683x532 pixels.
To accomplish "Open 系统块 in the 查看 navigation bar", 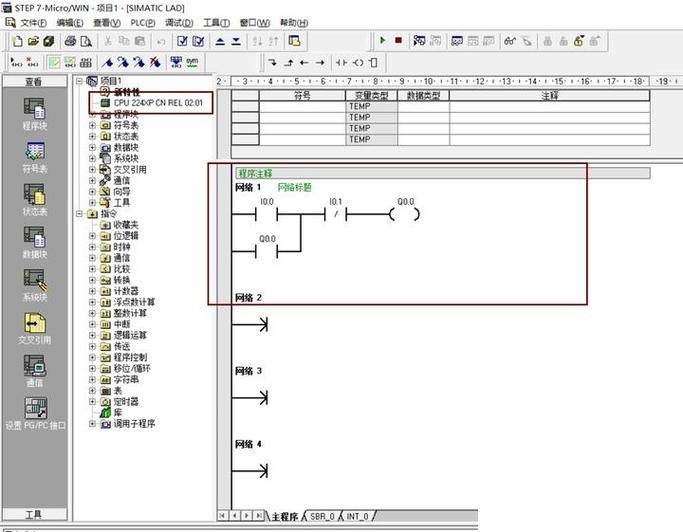I will pyautogui.click(x=34, y=286).
